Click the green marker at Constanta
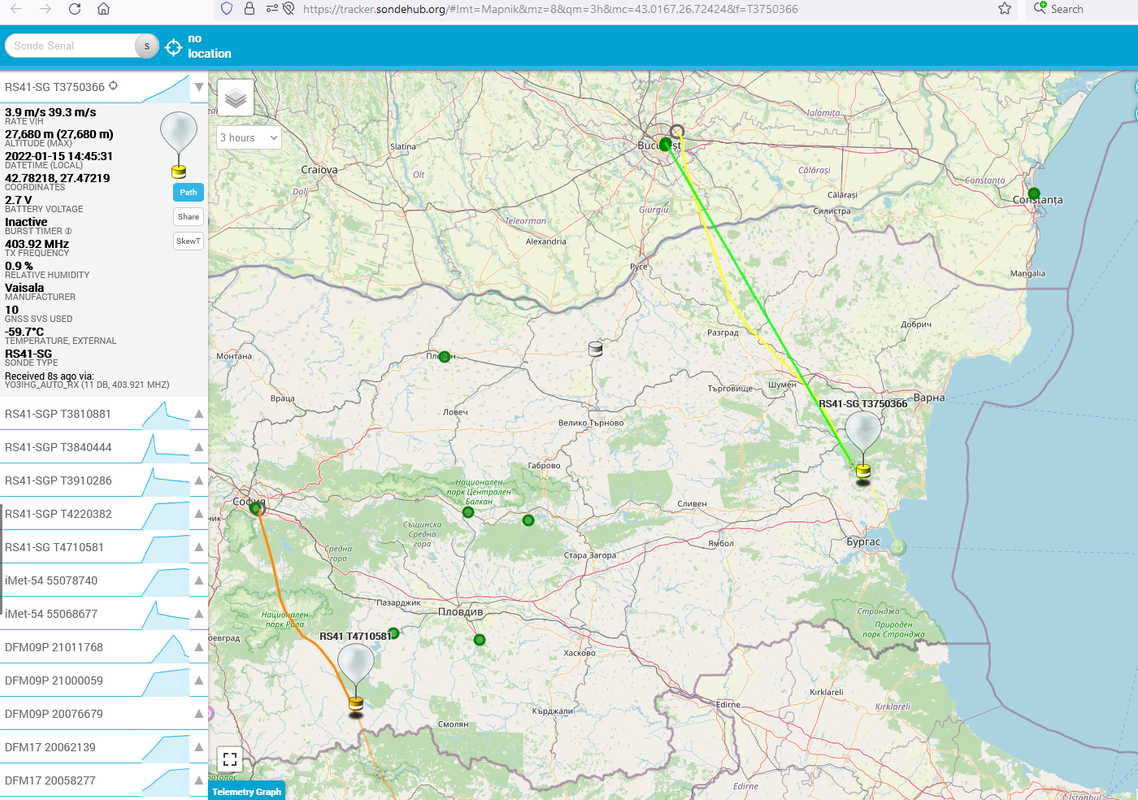1138x800 pixels. pos(1033,194)
